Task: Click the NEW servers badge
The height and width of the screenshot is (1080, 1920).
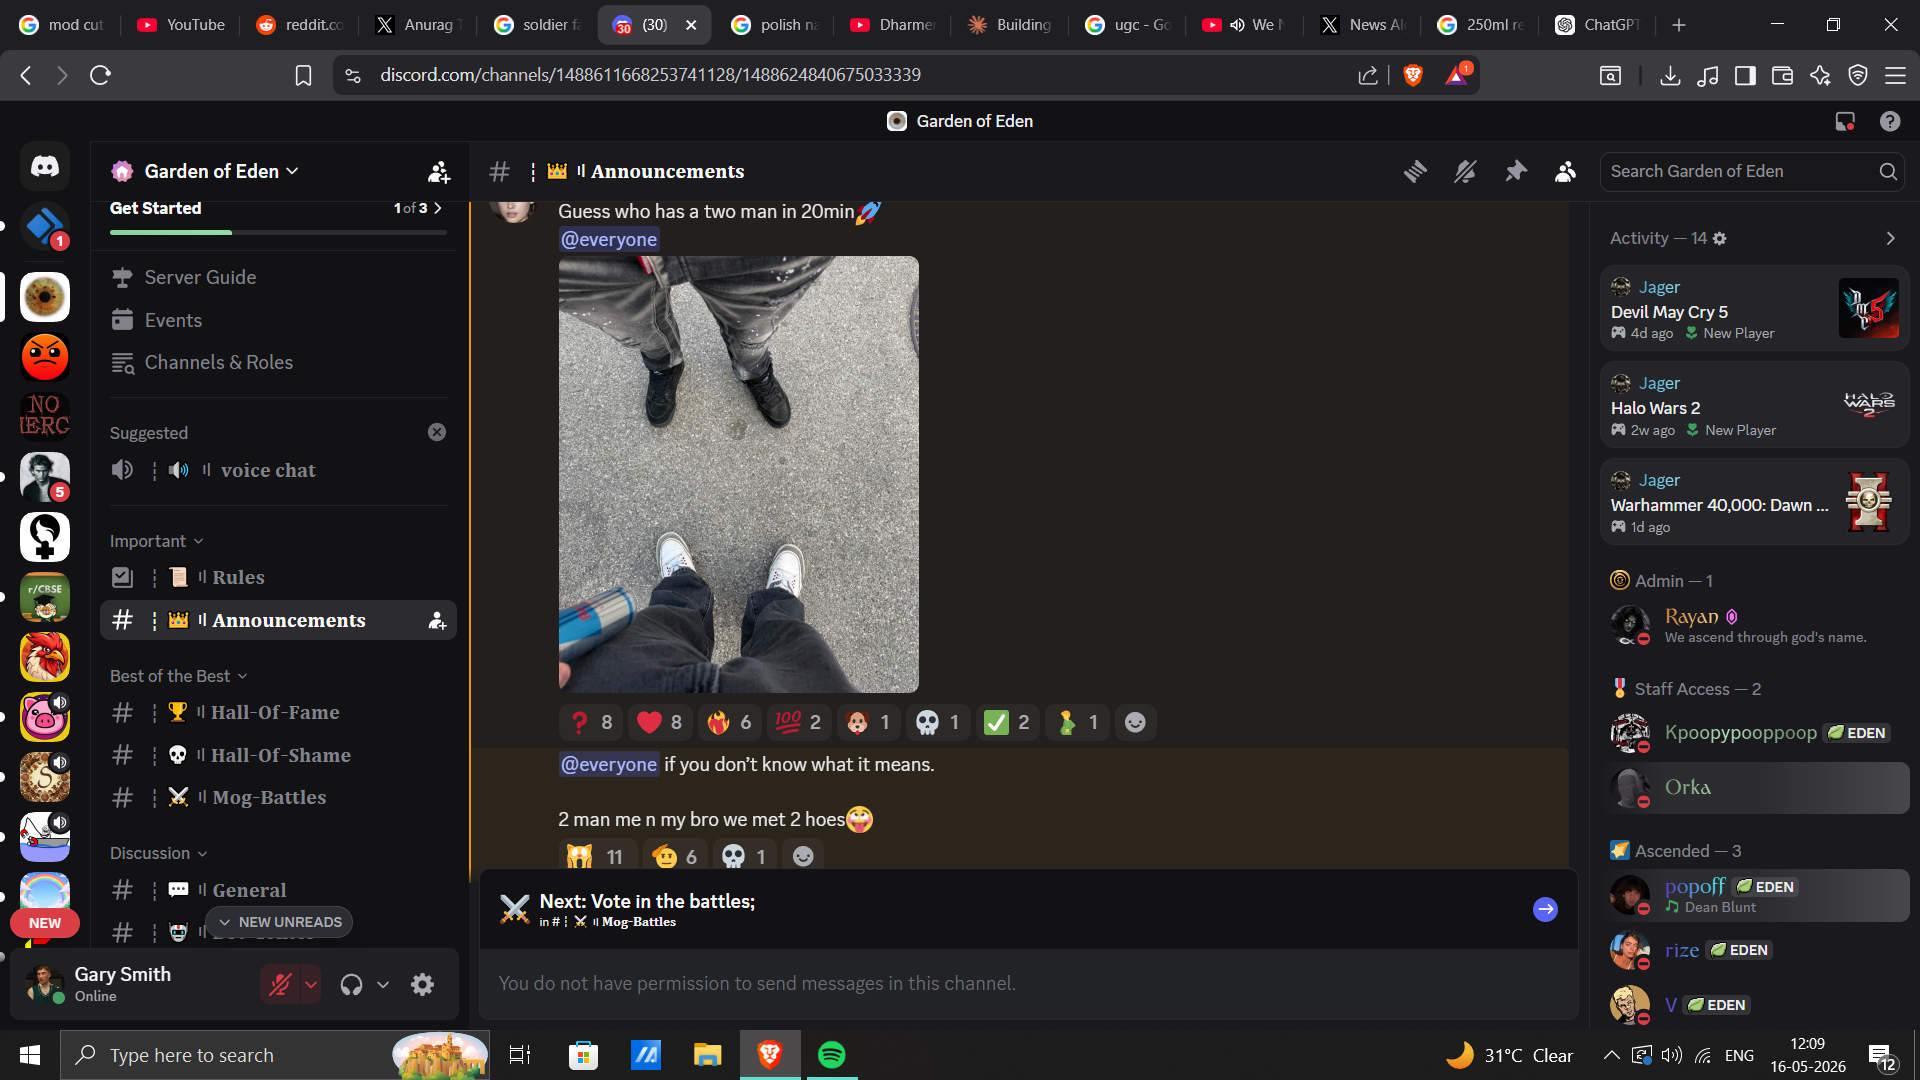Action: point(45,923)
